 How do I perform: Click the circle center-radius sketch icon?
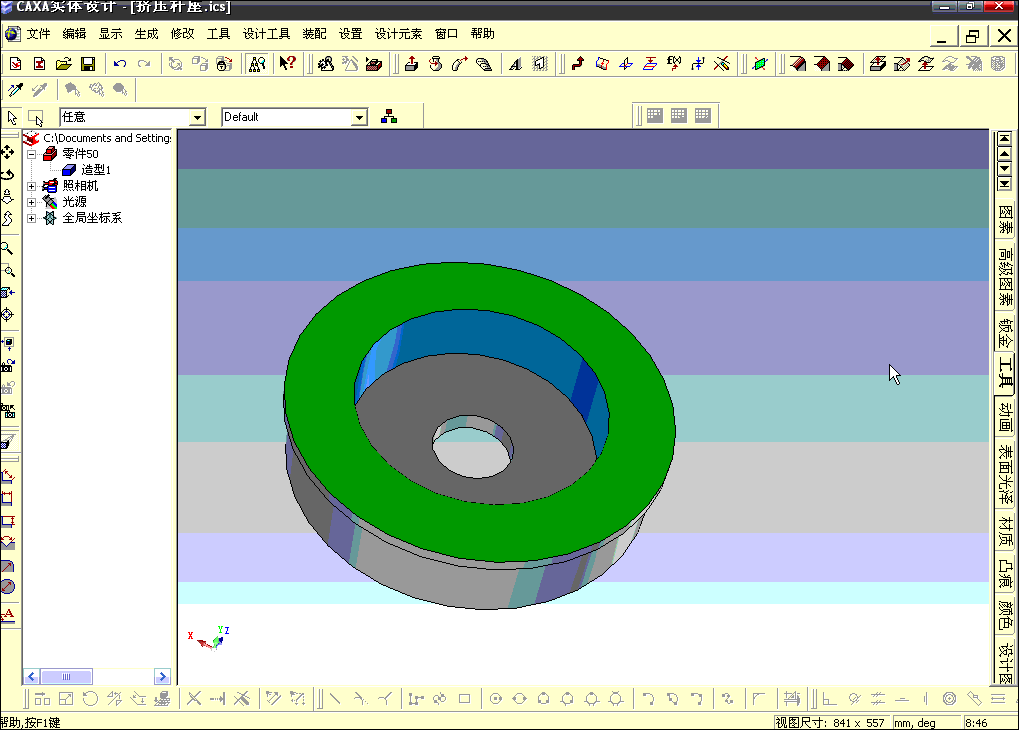pos(496,699)
